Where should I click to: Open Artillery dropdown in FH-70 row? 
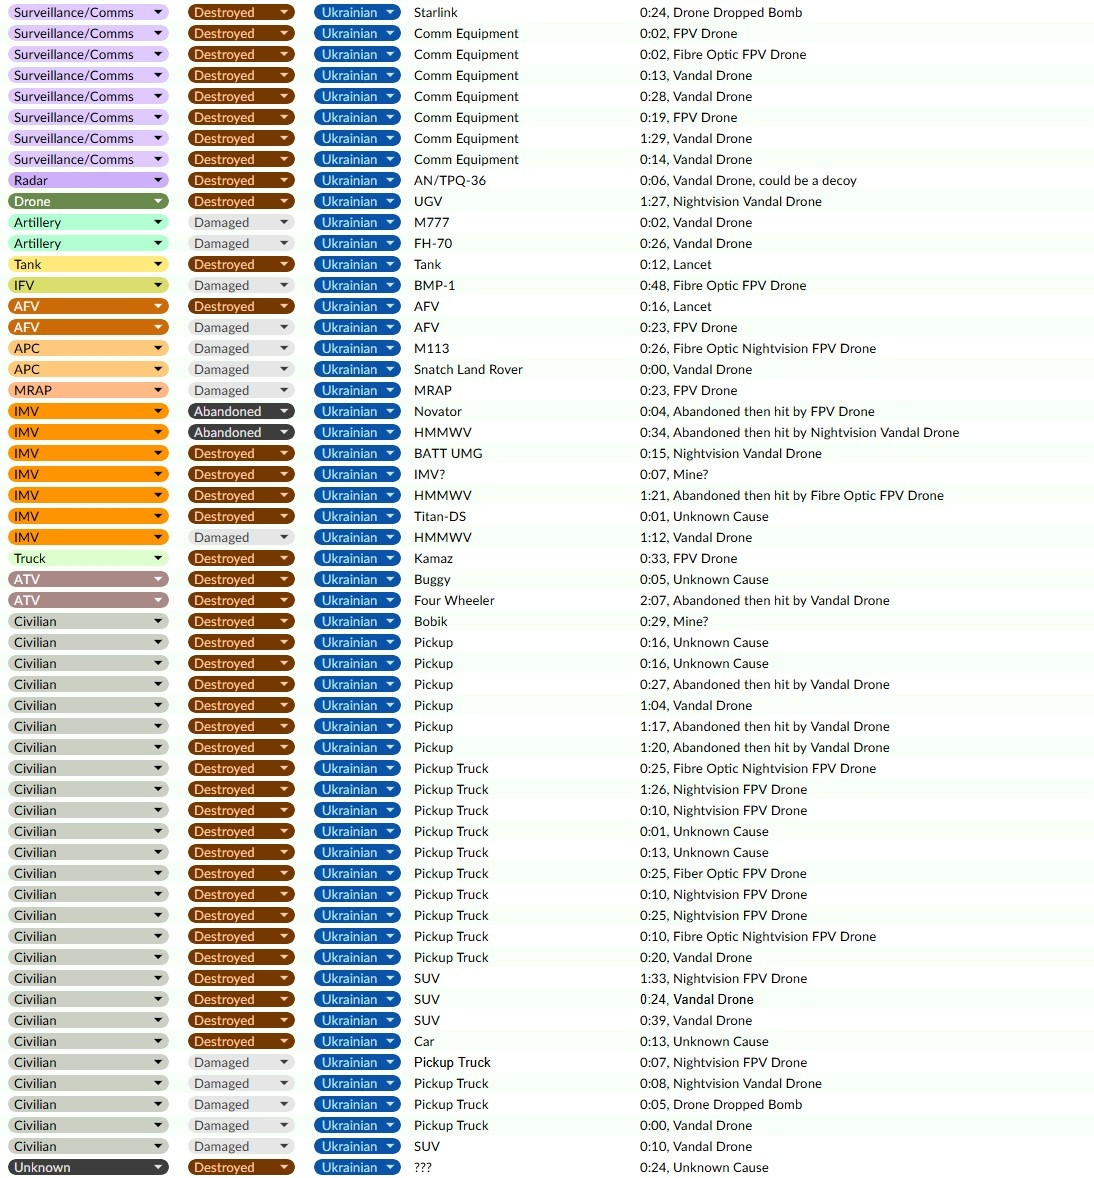click(88, 243)
